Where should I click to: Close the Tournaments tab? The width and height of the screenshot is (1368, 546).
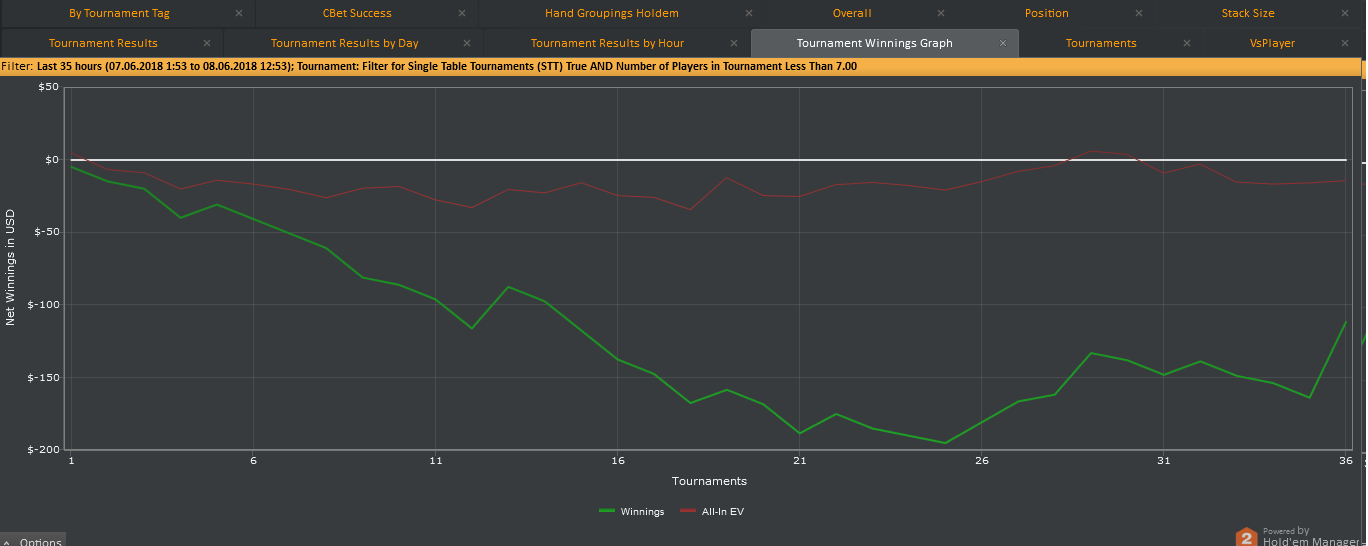pyautogui.click(x=1187, y=44)
